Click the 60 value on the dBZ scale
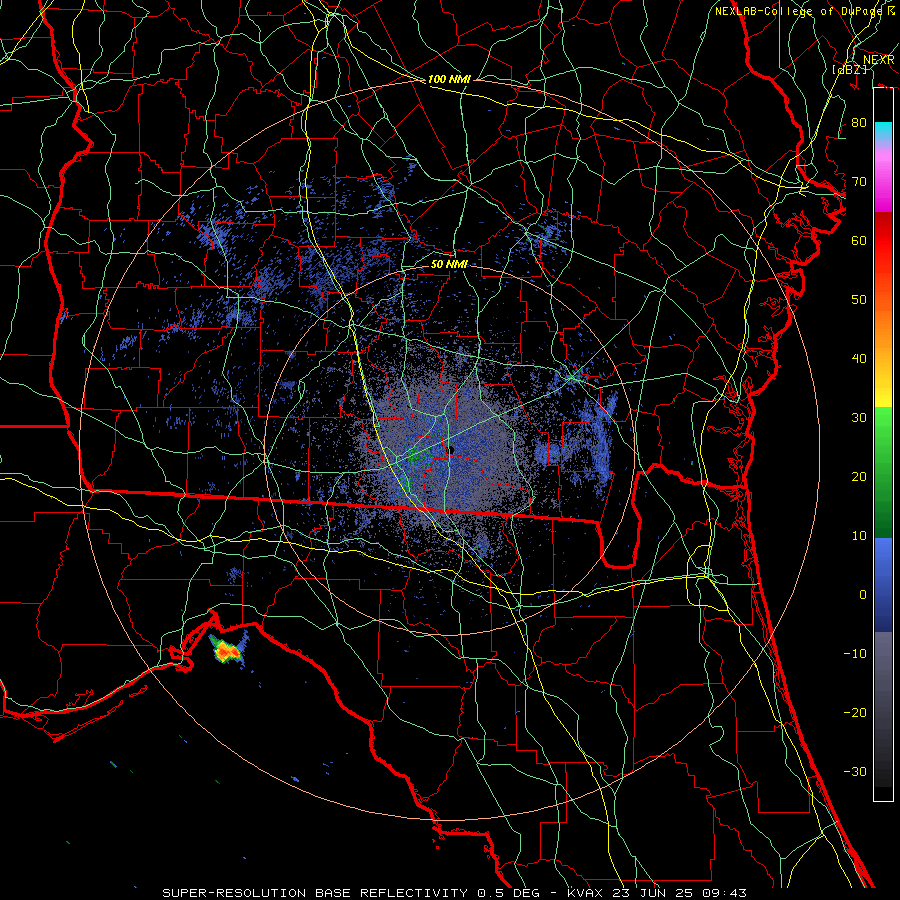 coord(859,241)
